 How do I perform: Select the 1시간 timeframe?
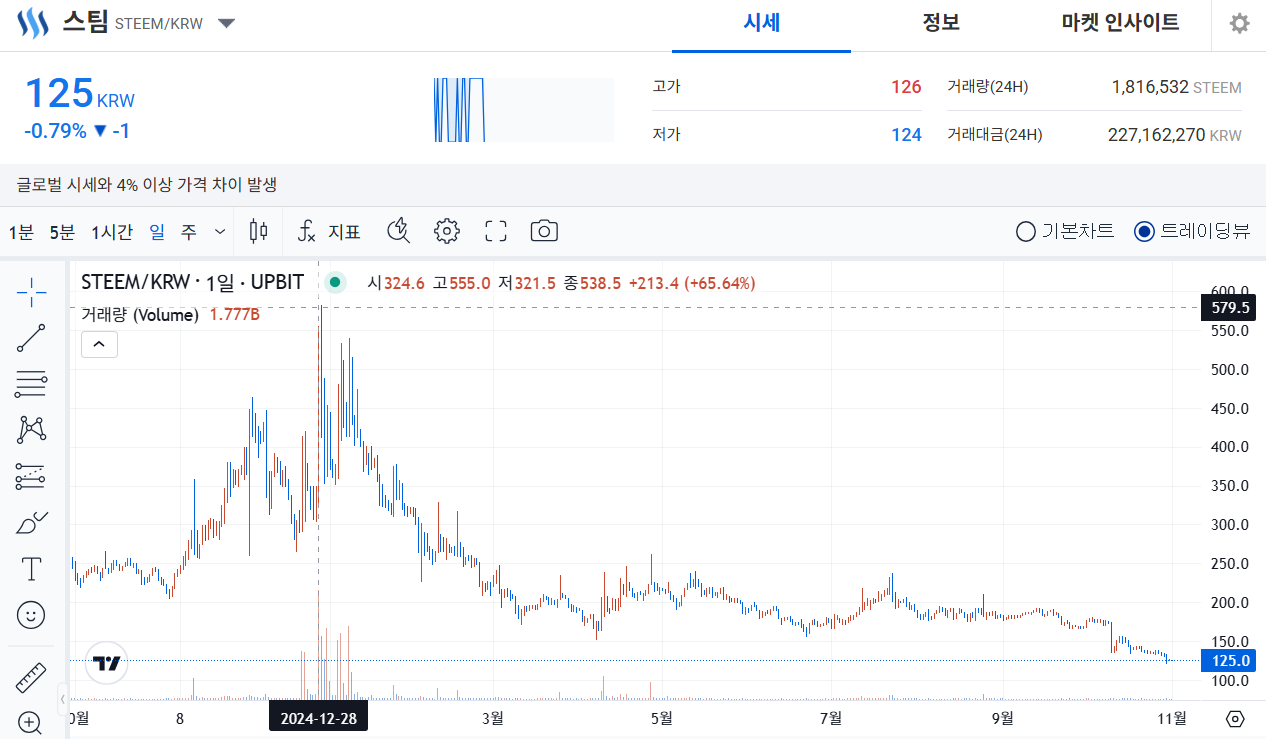pos(112,232)
